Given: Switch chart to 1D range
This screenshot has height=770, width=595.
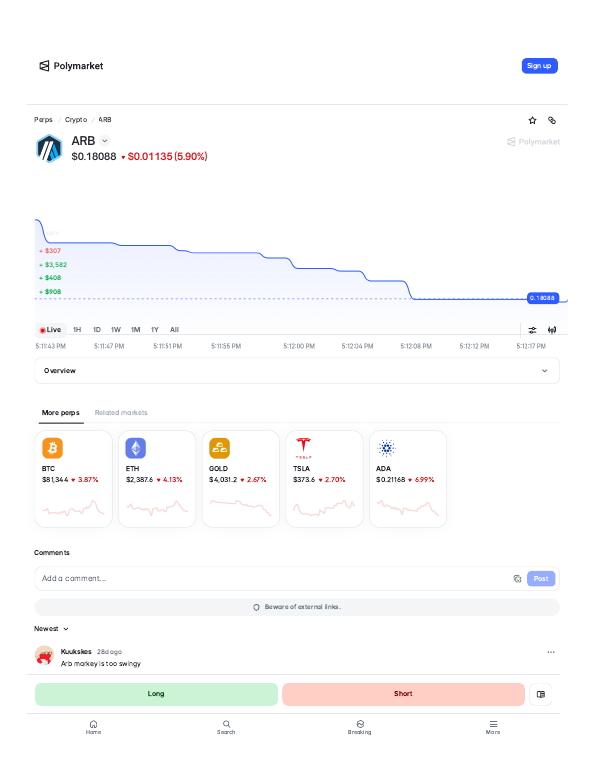Looking at the screenshot, I should tap(97, 330).
